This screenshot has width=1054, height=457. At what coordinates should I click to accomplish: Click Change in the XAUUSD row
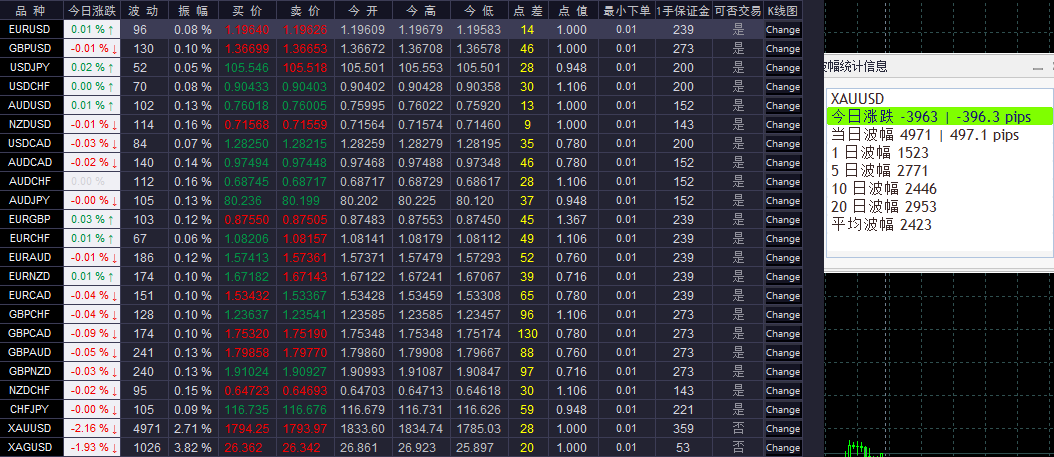782,429
